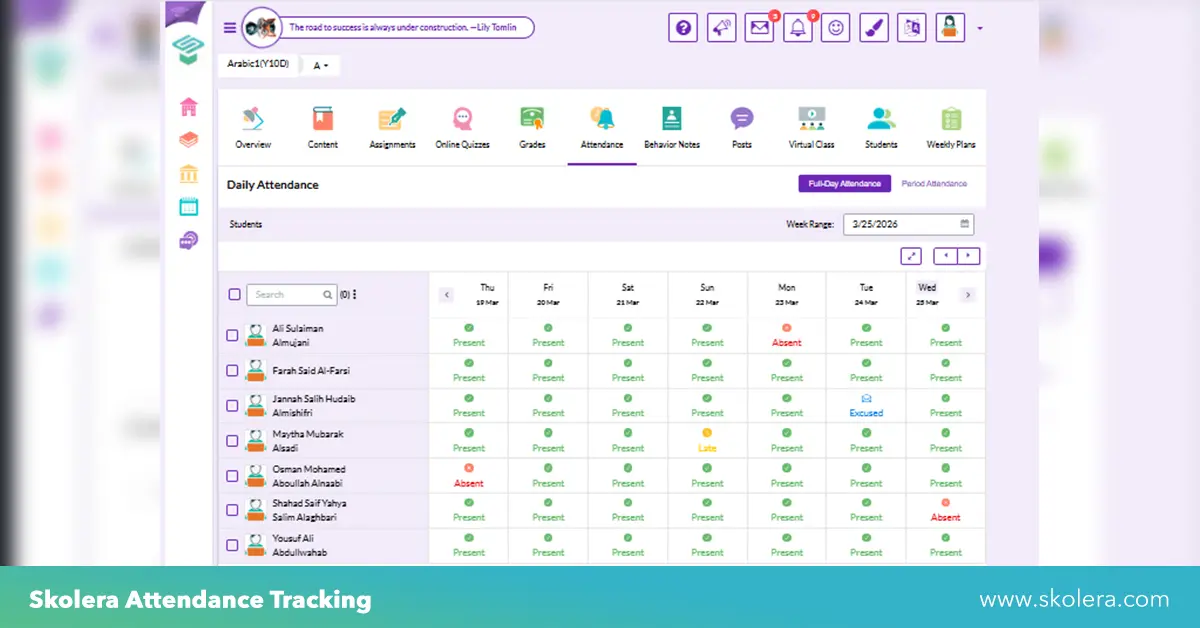
Task: Click Ali Sulaiman's Absent status on Monday
Action: pyautogui.click(x=787, y=336)
